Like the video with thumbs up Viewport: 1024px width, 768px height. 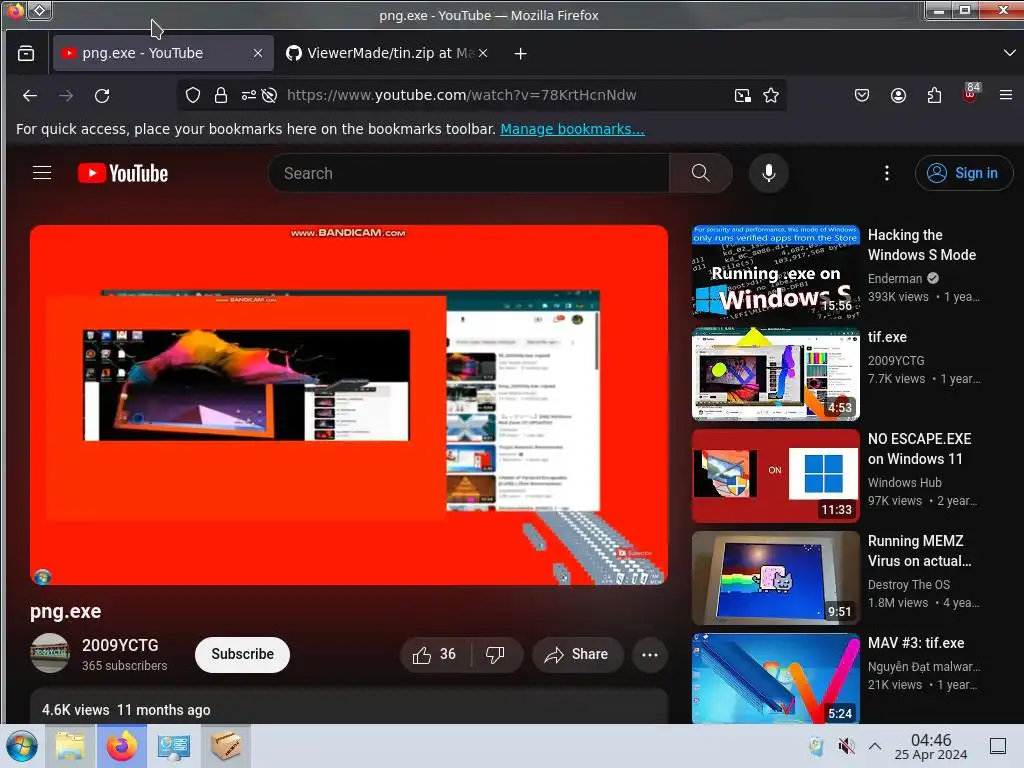435,654
